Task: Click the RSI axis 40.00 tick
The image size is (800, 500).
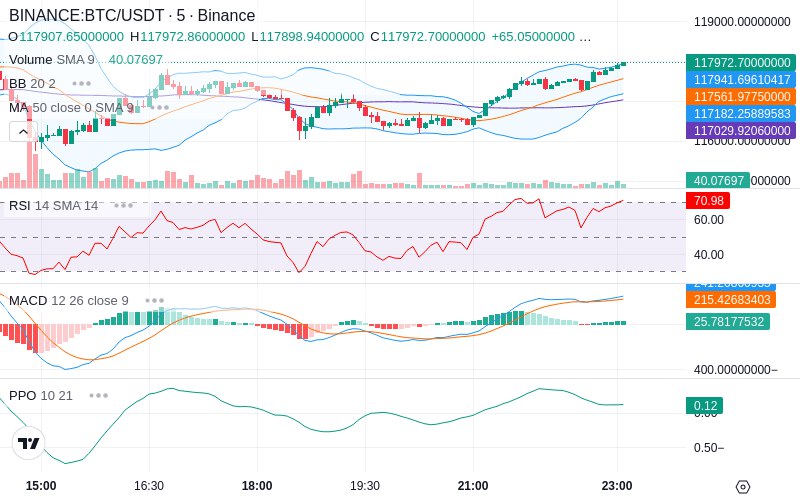Action: pos(709,255)
